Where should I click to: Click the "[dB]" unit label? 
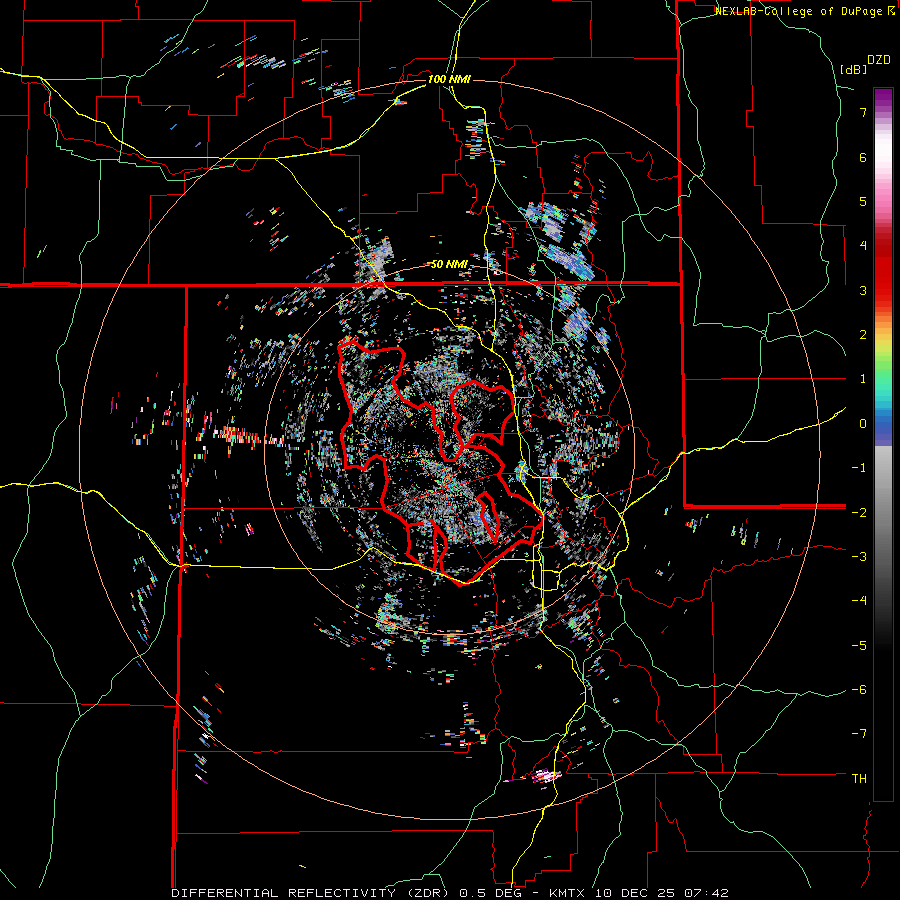click(853, 69)
